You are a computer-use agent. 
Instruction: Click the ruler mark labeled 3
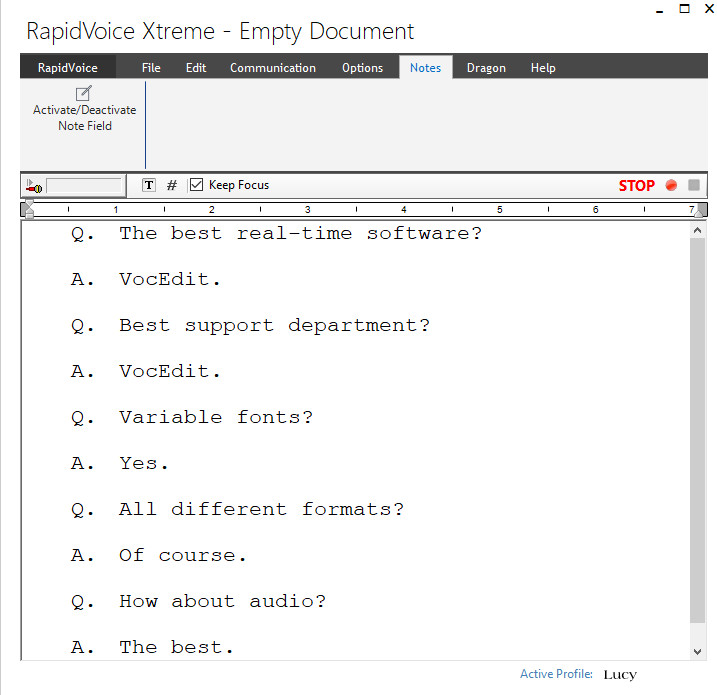[x=308, y=209]
